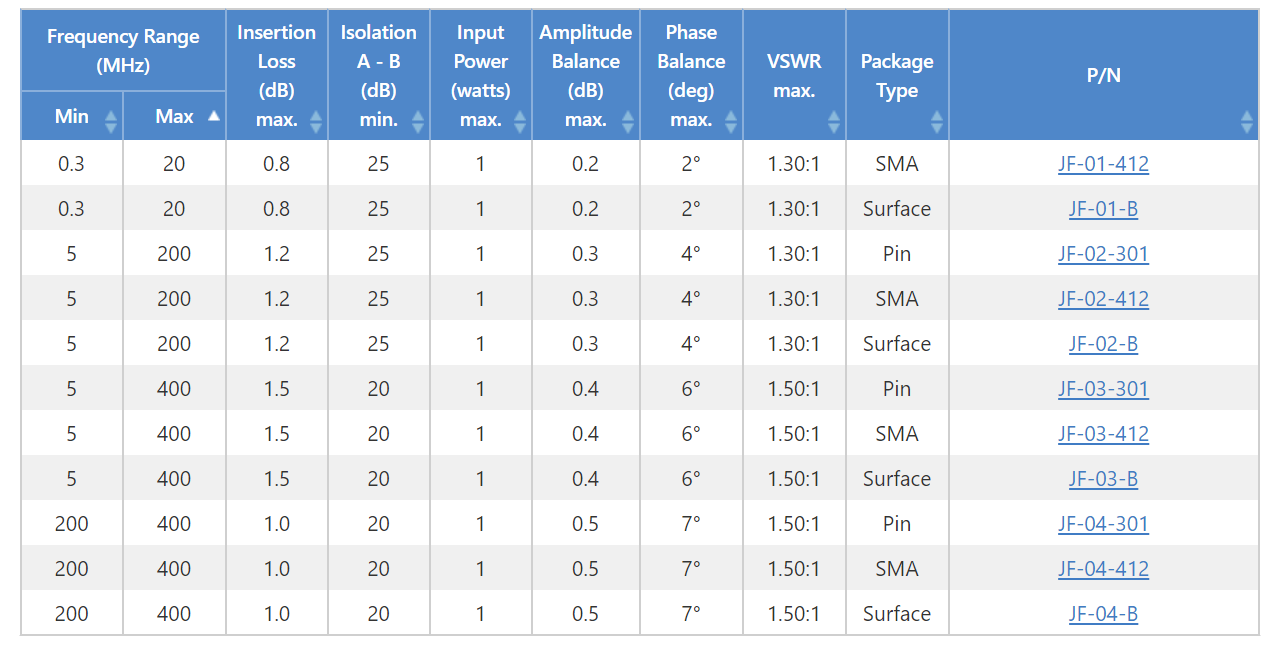Viewport: 1280px width, 650px height.
Task: Select 1.0 insertion loss in JF-04-412 row
Action: 277,569
